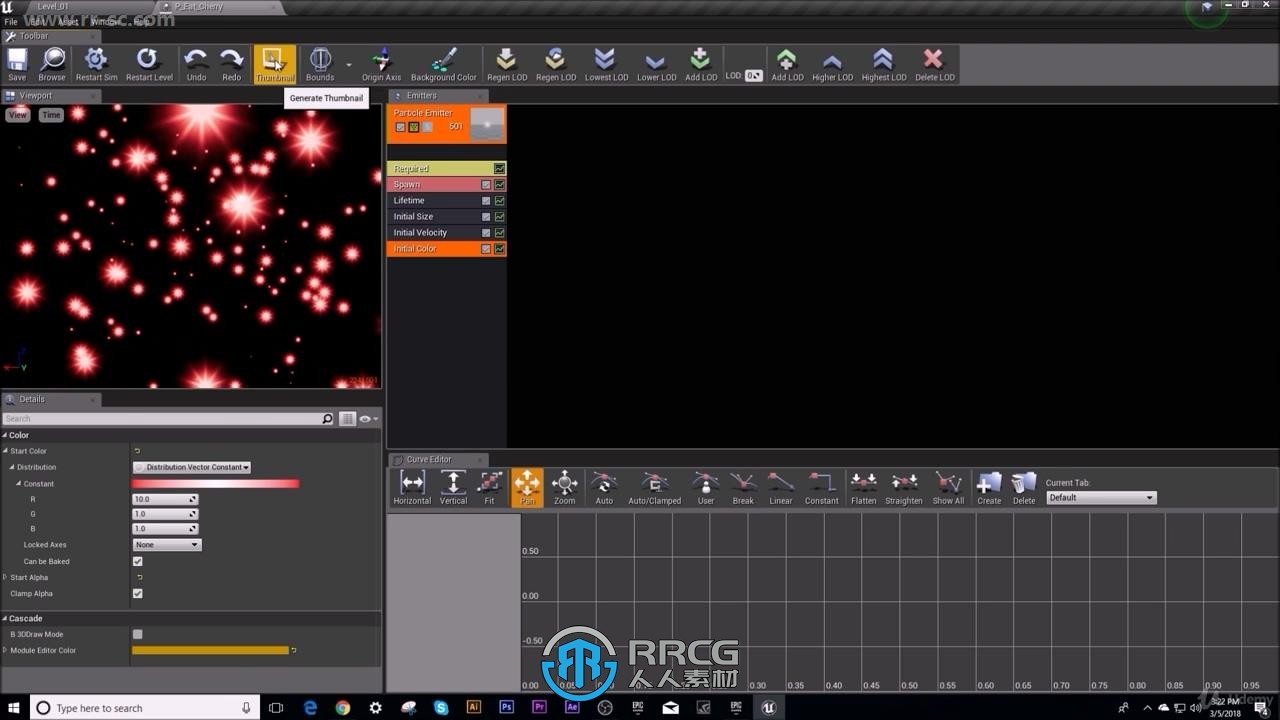
Task: Toggle the Can be Baked checkbox
Action: [x=138, y=561]
